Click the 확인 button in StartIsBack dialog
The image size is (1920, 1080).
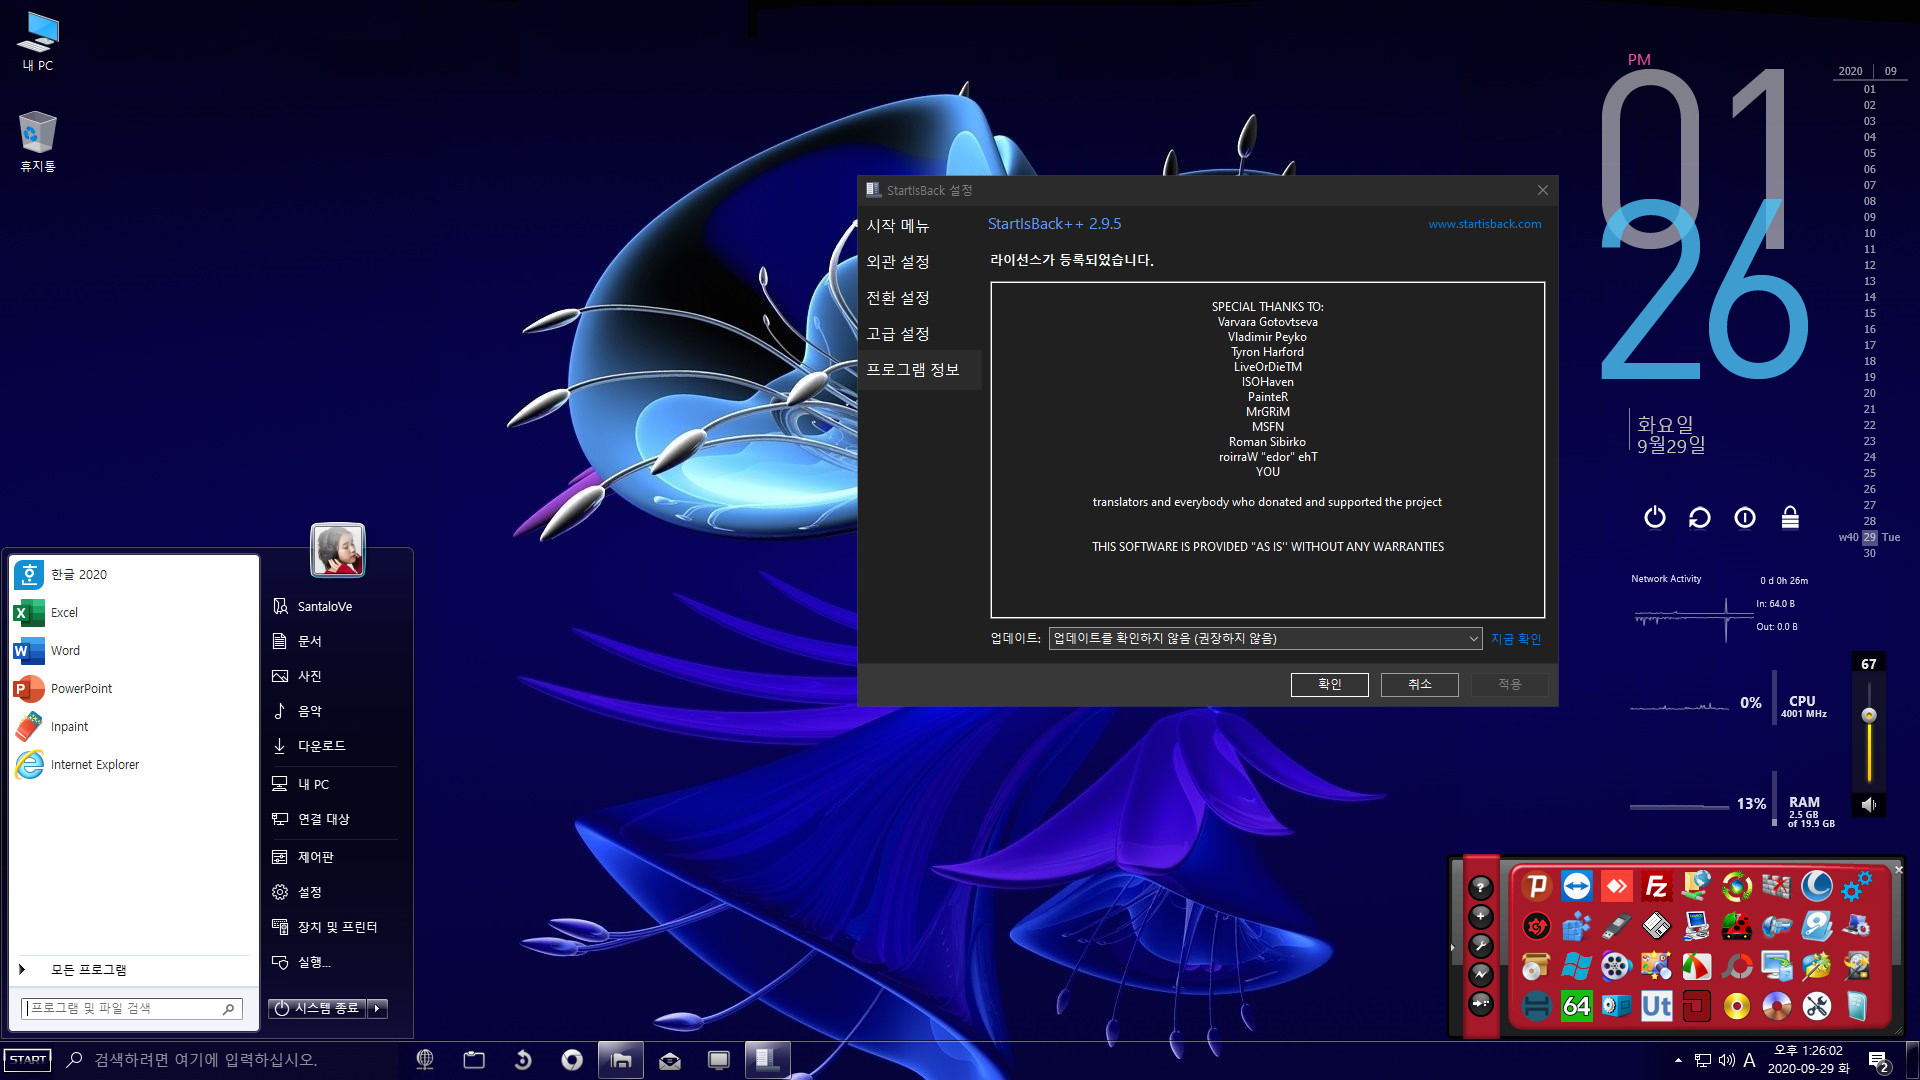pyautogui.click(x=1329, y=684)
